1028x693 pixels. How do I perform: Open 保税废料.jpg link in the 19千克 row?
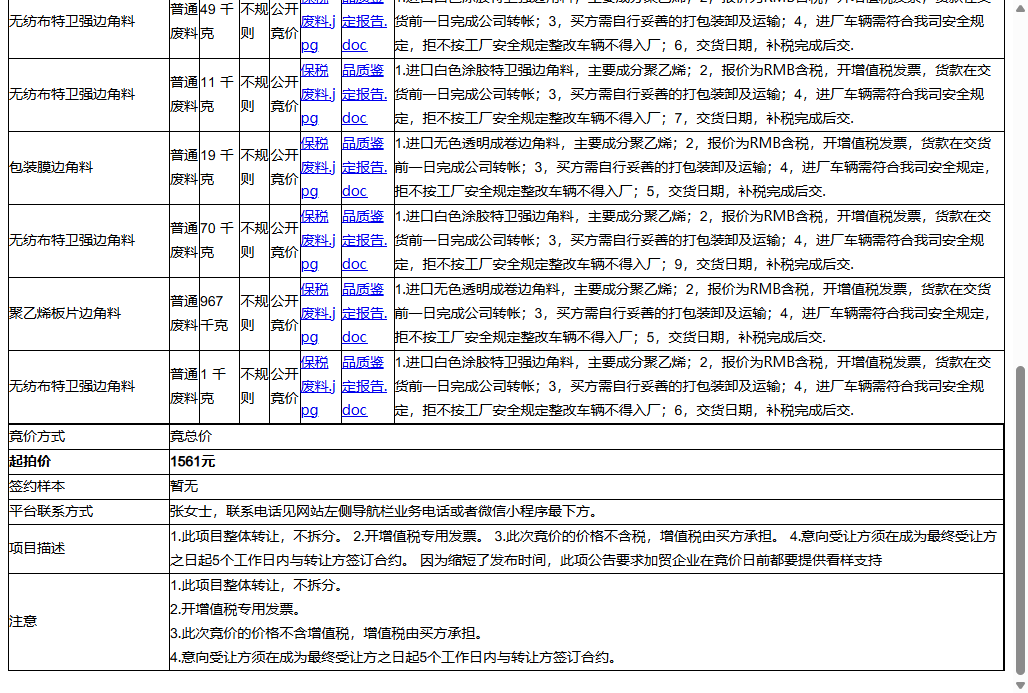click(x=318, y=167)
